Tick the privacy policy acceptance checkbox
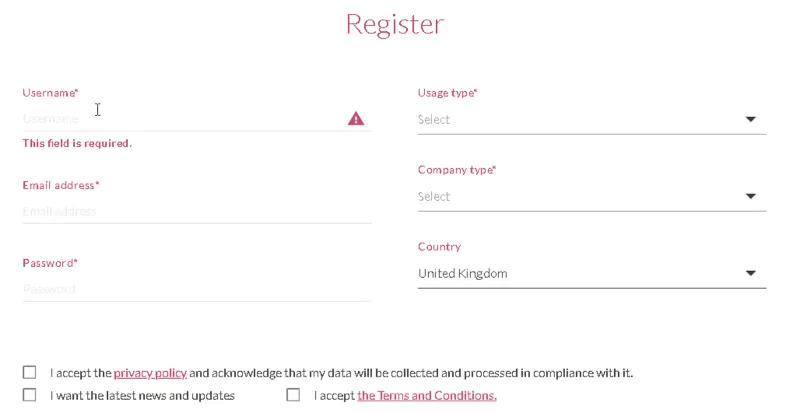The image size is (800, 413). pos(30,372)
